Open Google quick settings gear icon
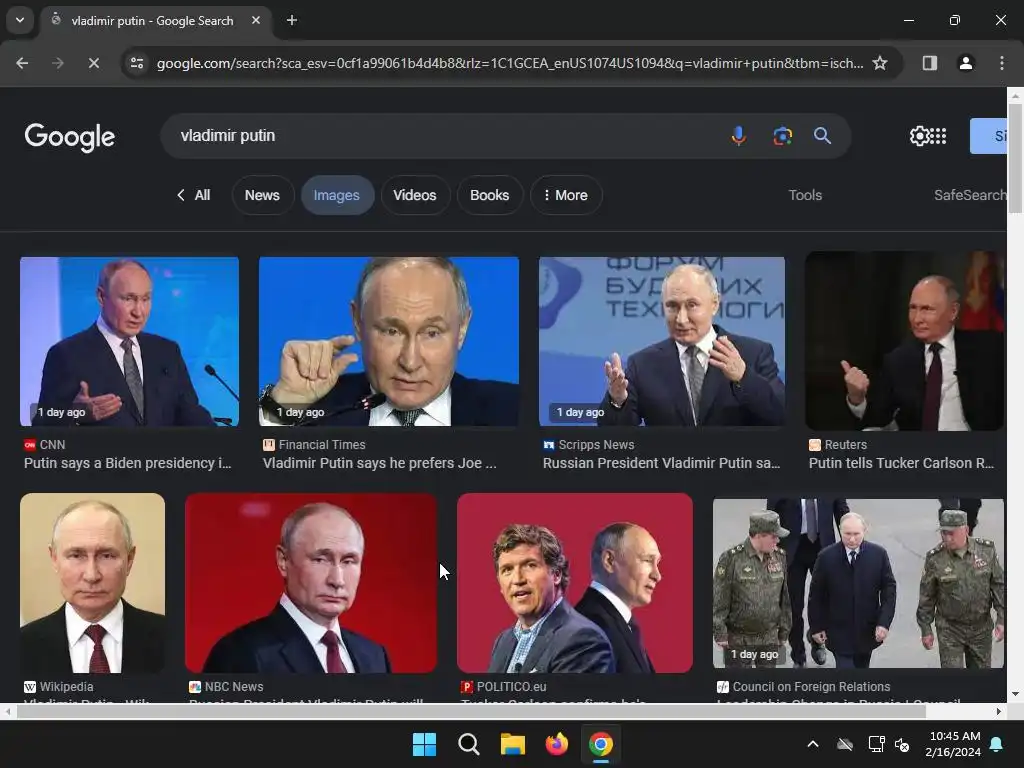This screenshot has width=1024, height=768. 920,136
